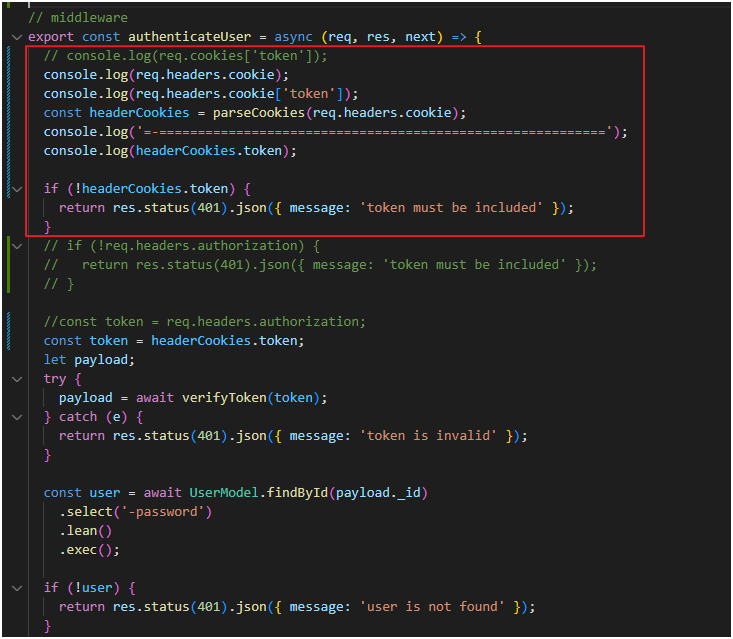Click the 'token is invalid' string

[x=428, y=436]
